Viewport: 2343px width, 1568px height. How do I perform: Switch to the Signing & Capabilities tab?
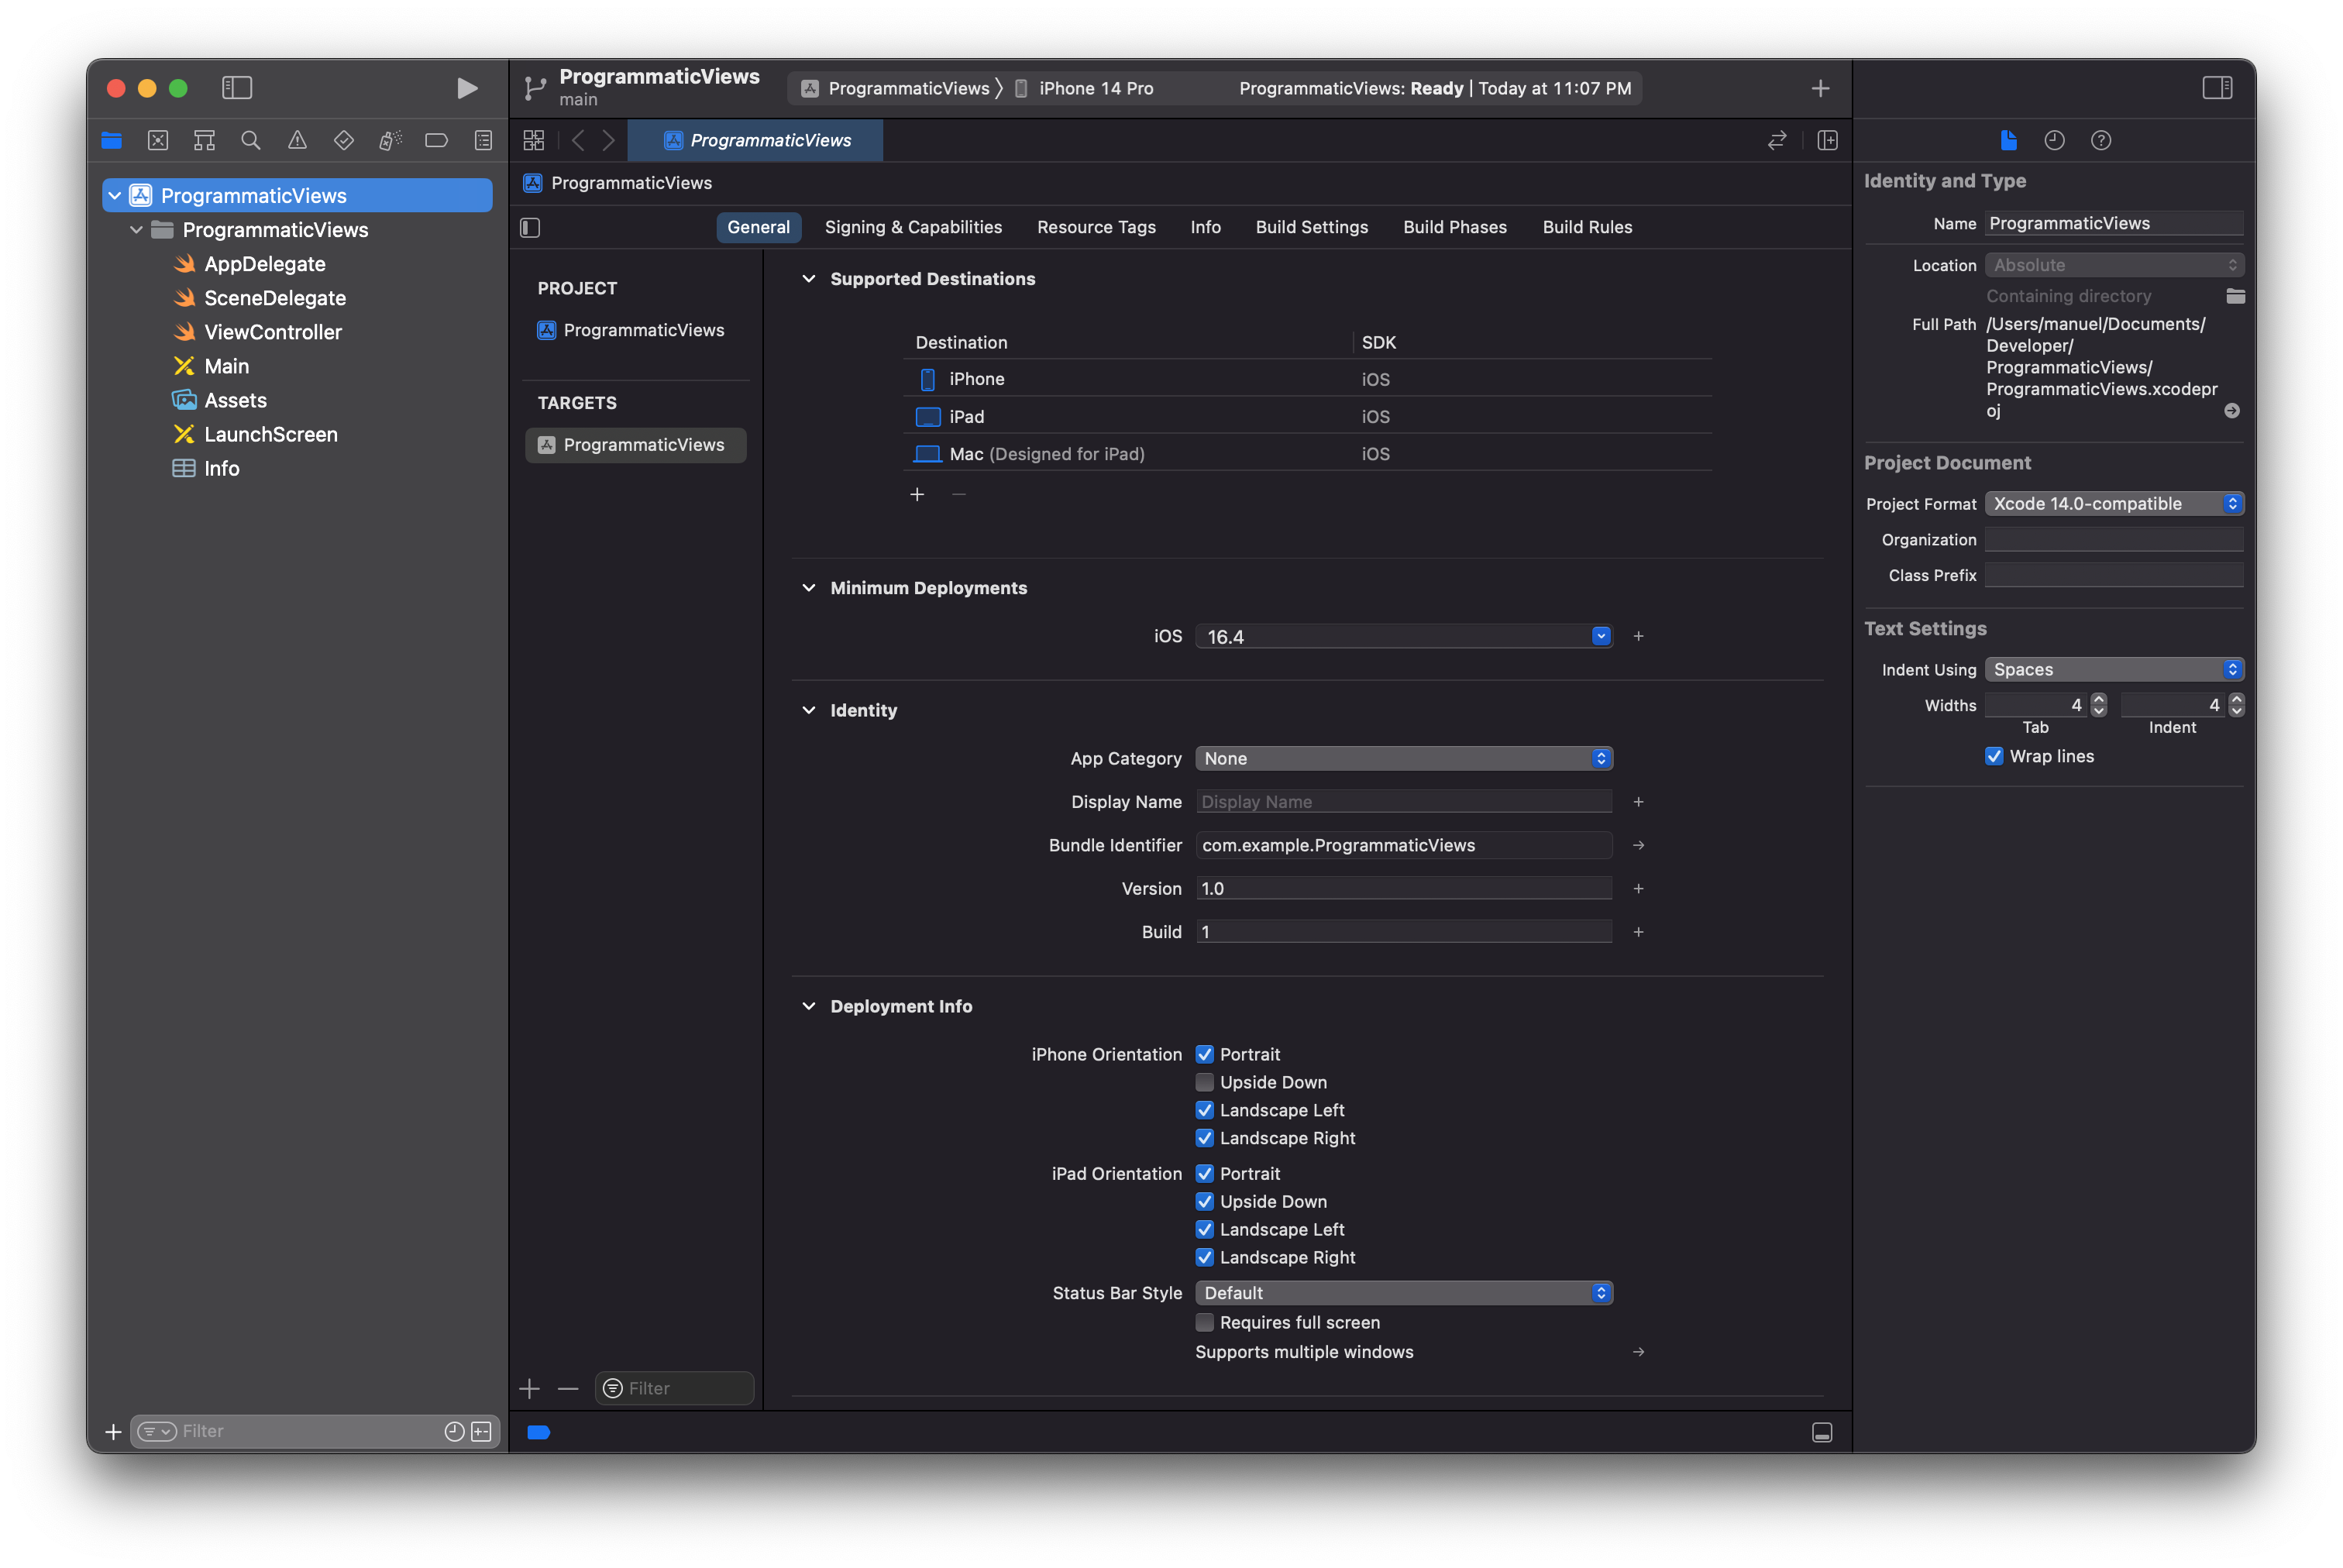pos(913,227)
